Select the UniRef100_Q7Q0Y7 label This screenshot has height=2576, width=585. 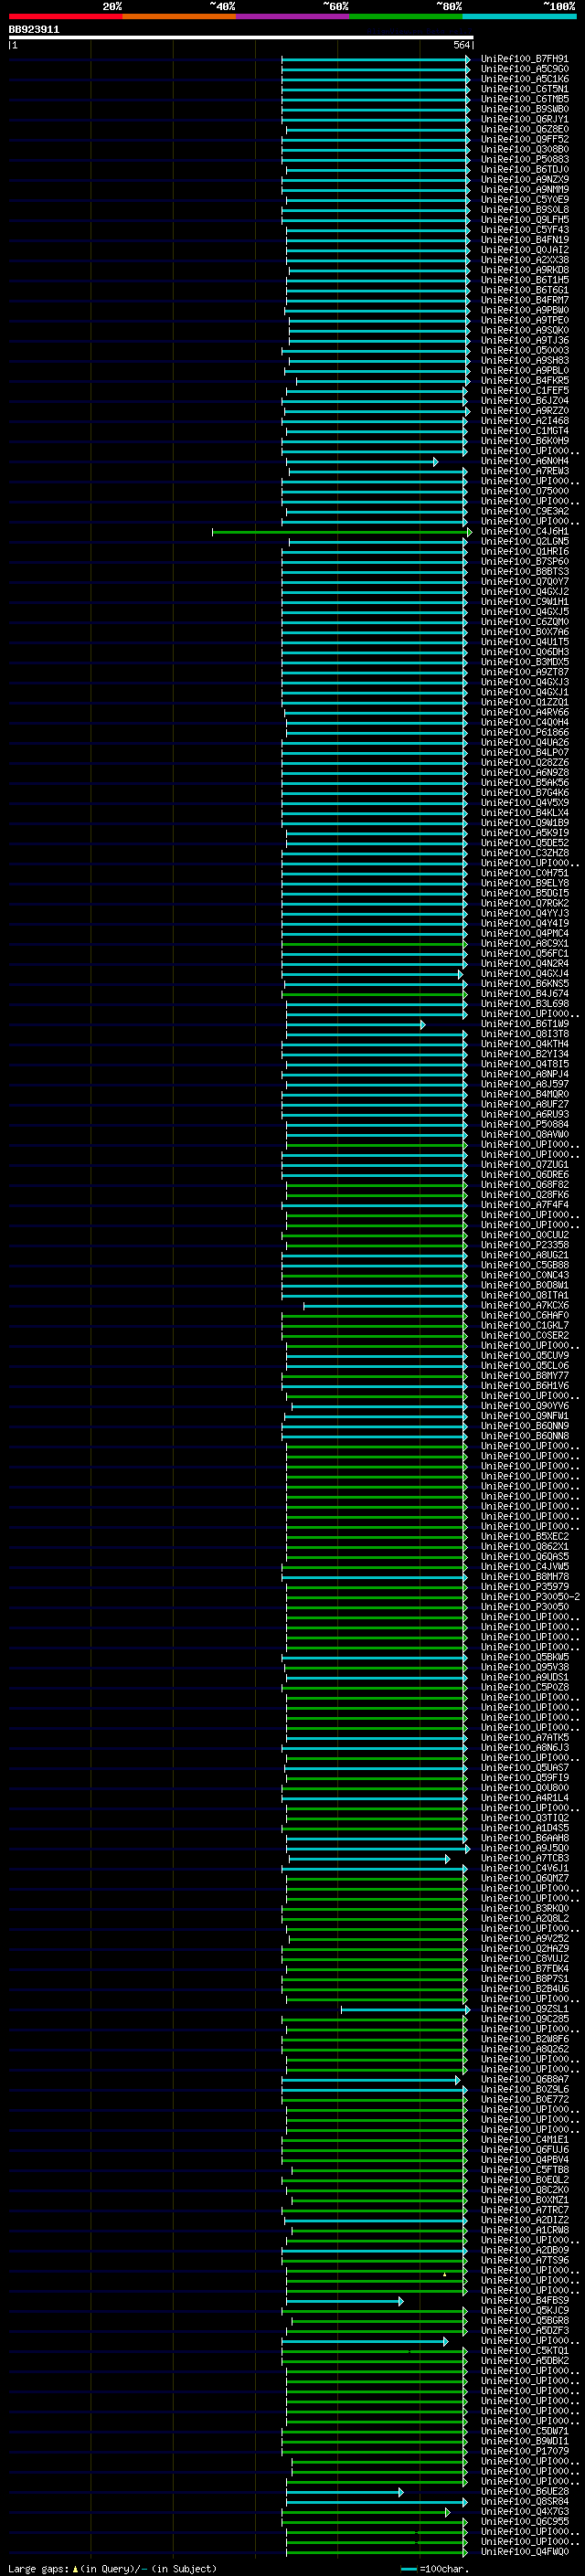pyautogui.click(x=524, y=583)
